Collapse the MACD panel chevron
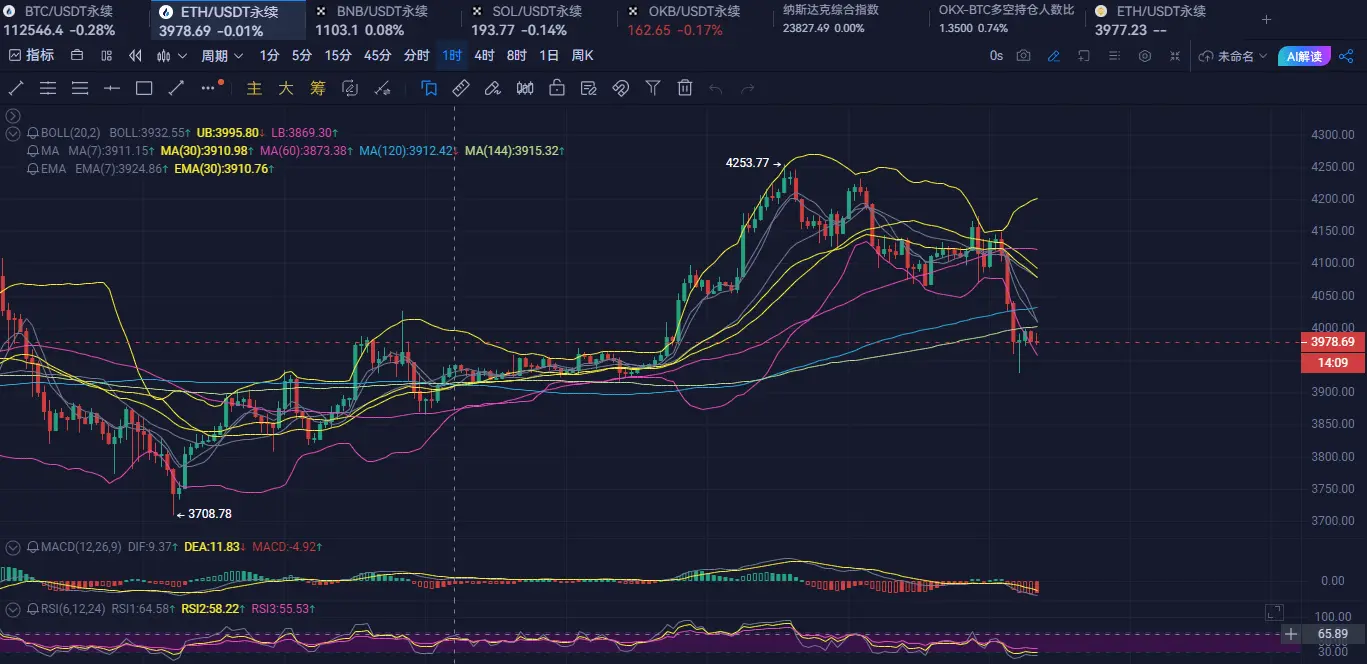The width and height of the screenshot is (1367, 664). click(14, 548)
